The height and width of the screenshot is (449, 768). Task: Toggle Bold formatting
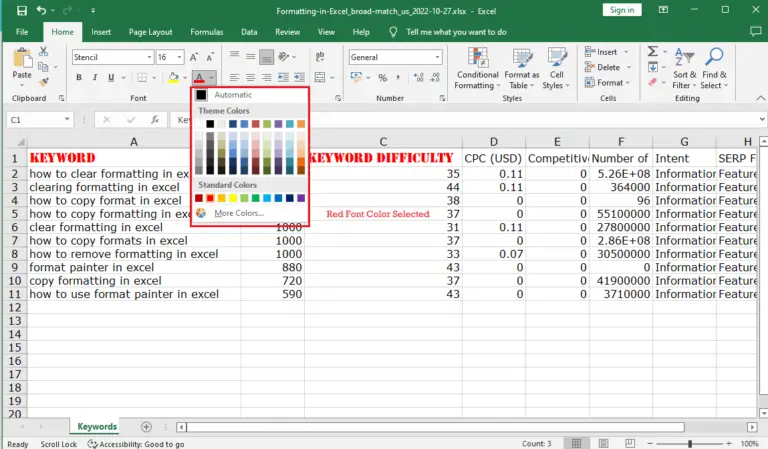(79, 77)
